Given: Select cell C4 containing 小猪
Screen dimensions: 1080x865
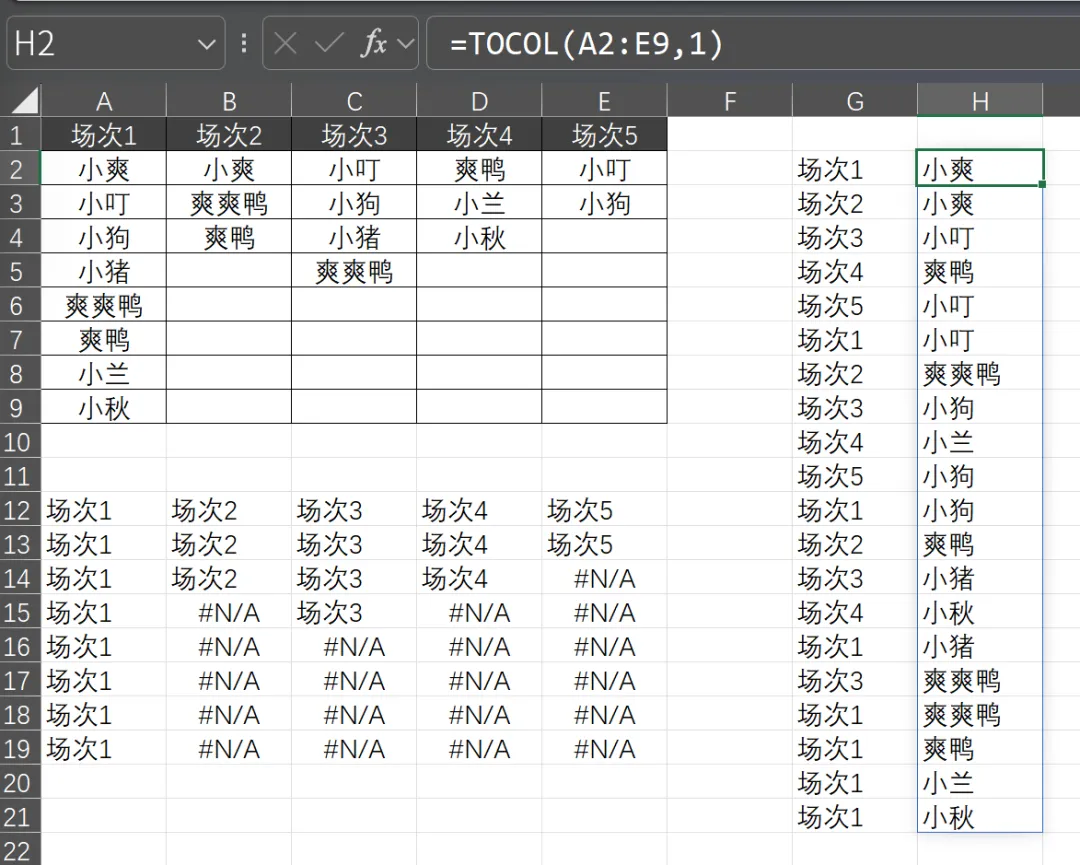Looking at the screenshot, I should 354,237.
